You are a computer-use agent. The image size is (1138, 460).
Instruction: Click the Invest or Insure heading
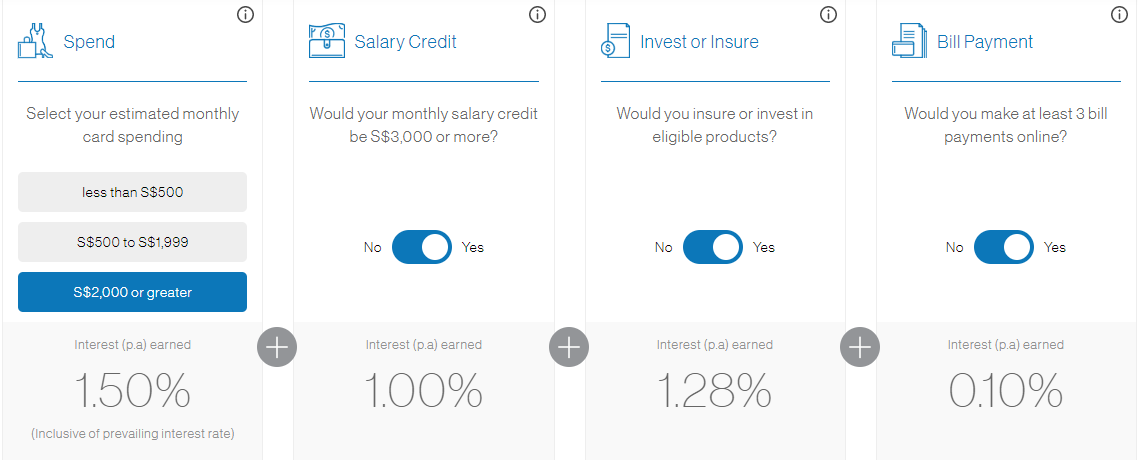click(x=699, y=42)
